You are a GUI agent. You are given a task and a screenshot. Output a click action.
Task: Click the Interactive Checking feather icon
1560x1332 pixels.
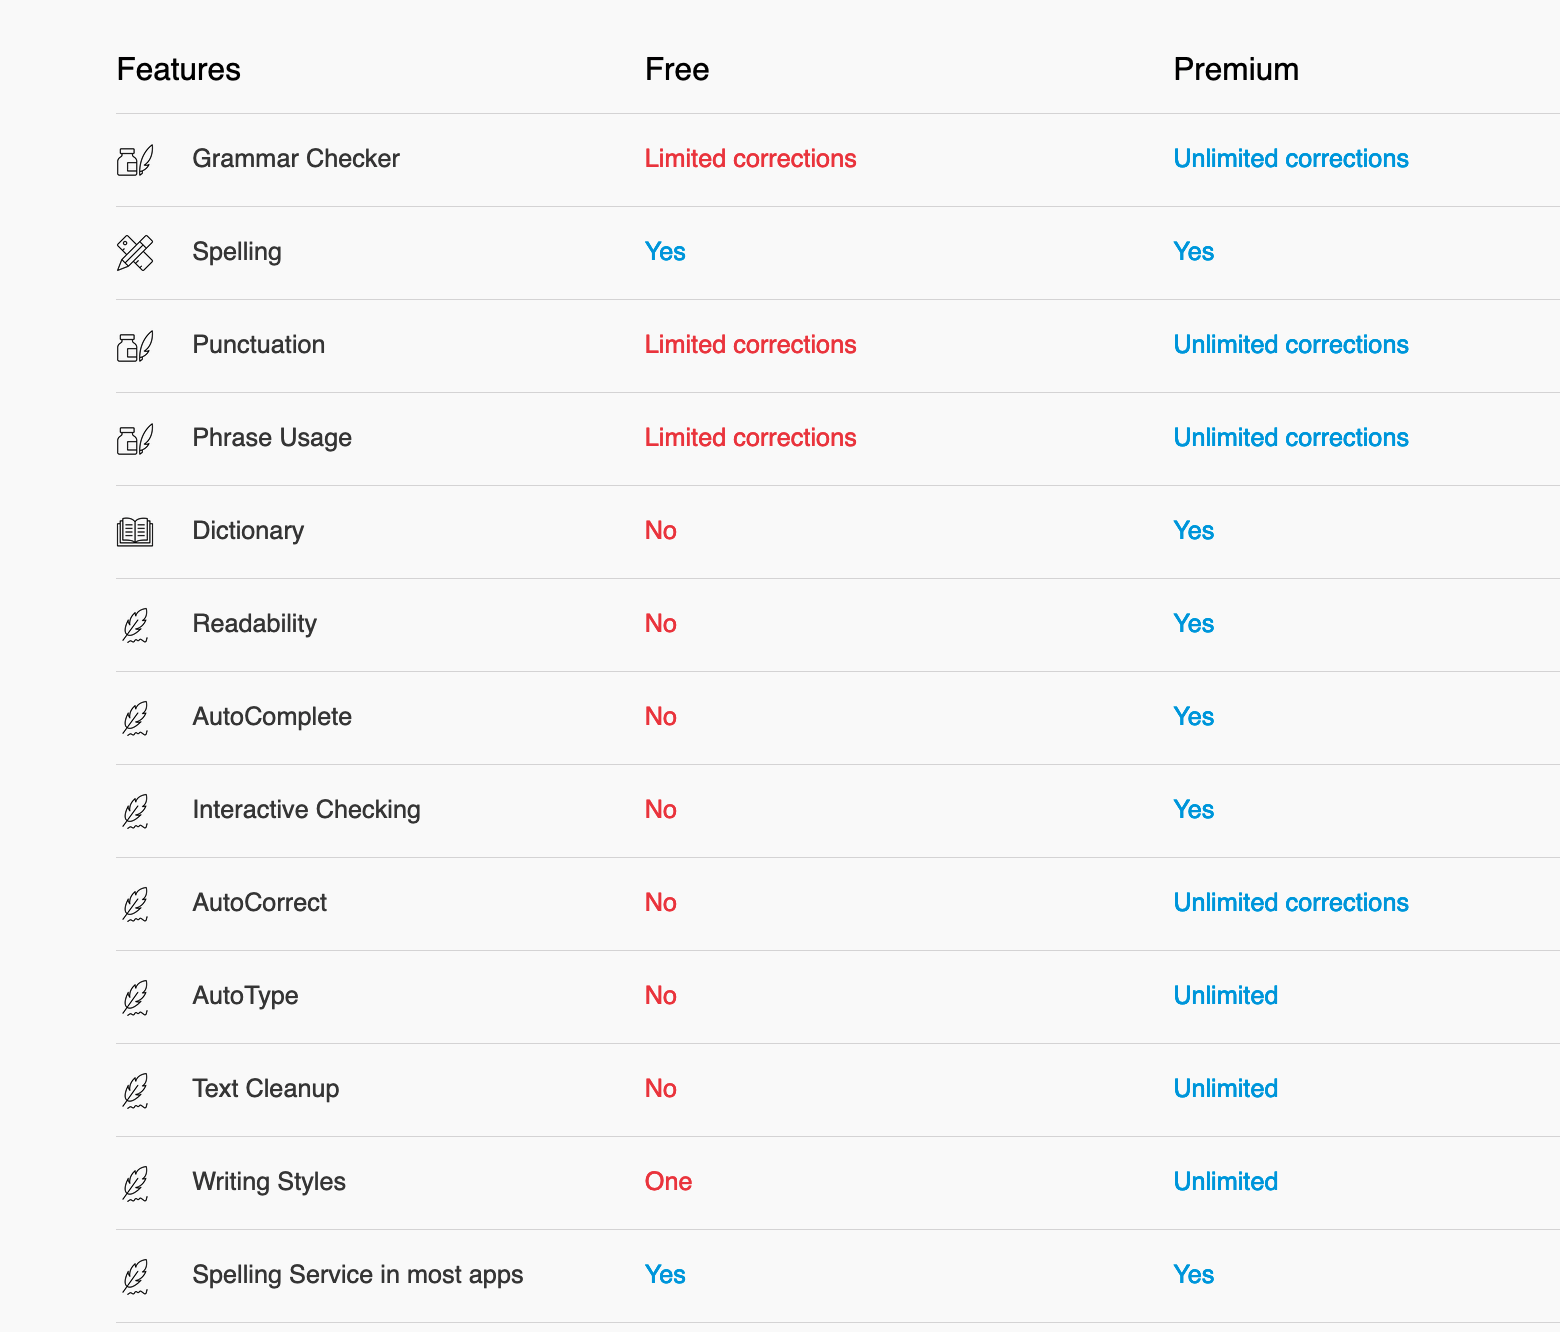pyautogui.click(x=135, y=811)
